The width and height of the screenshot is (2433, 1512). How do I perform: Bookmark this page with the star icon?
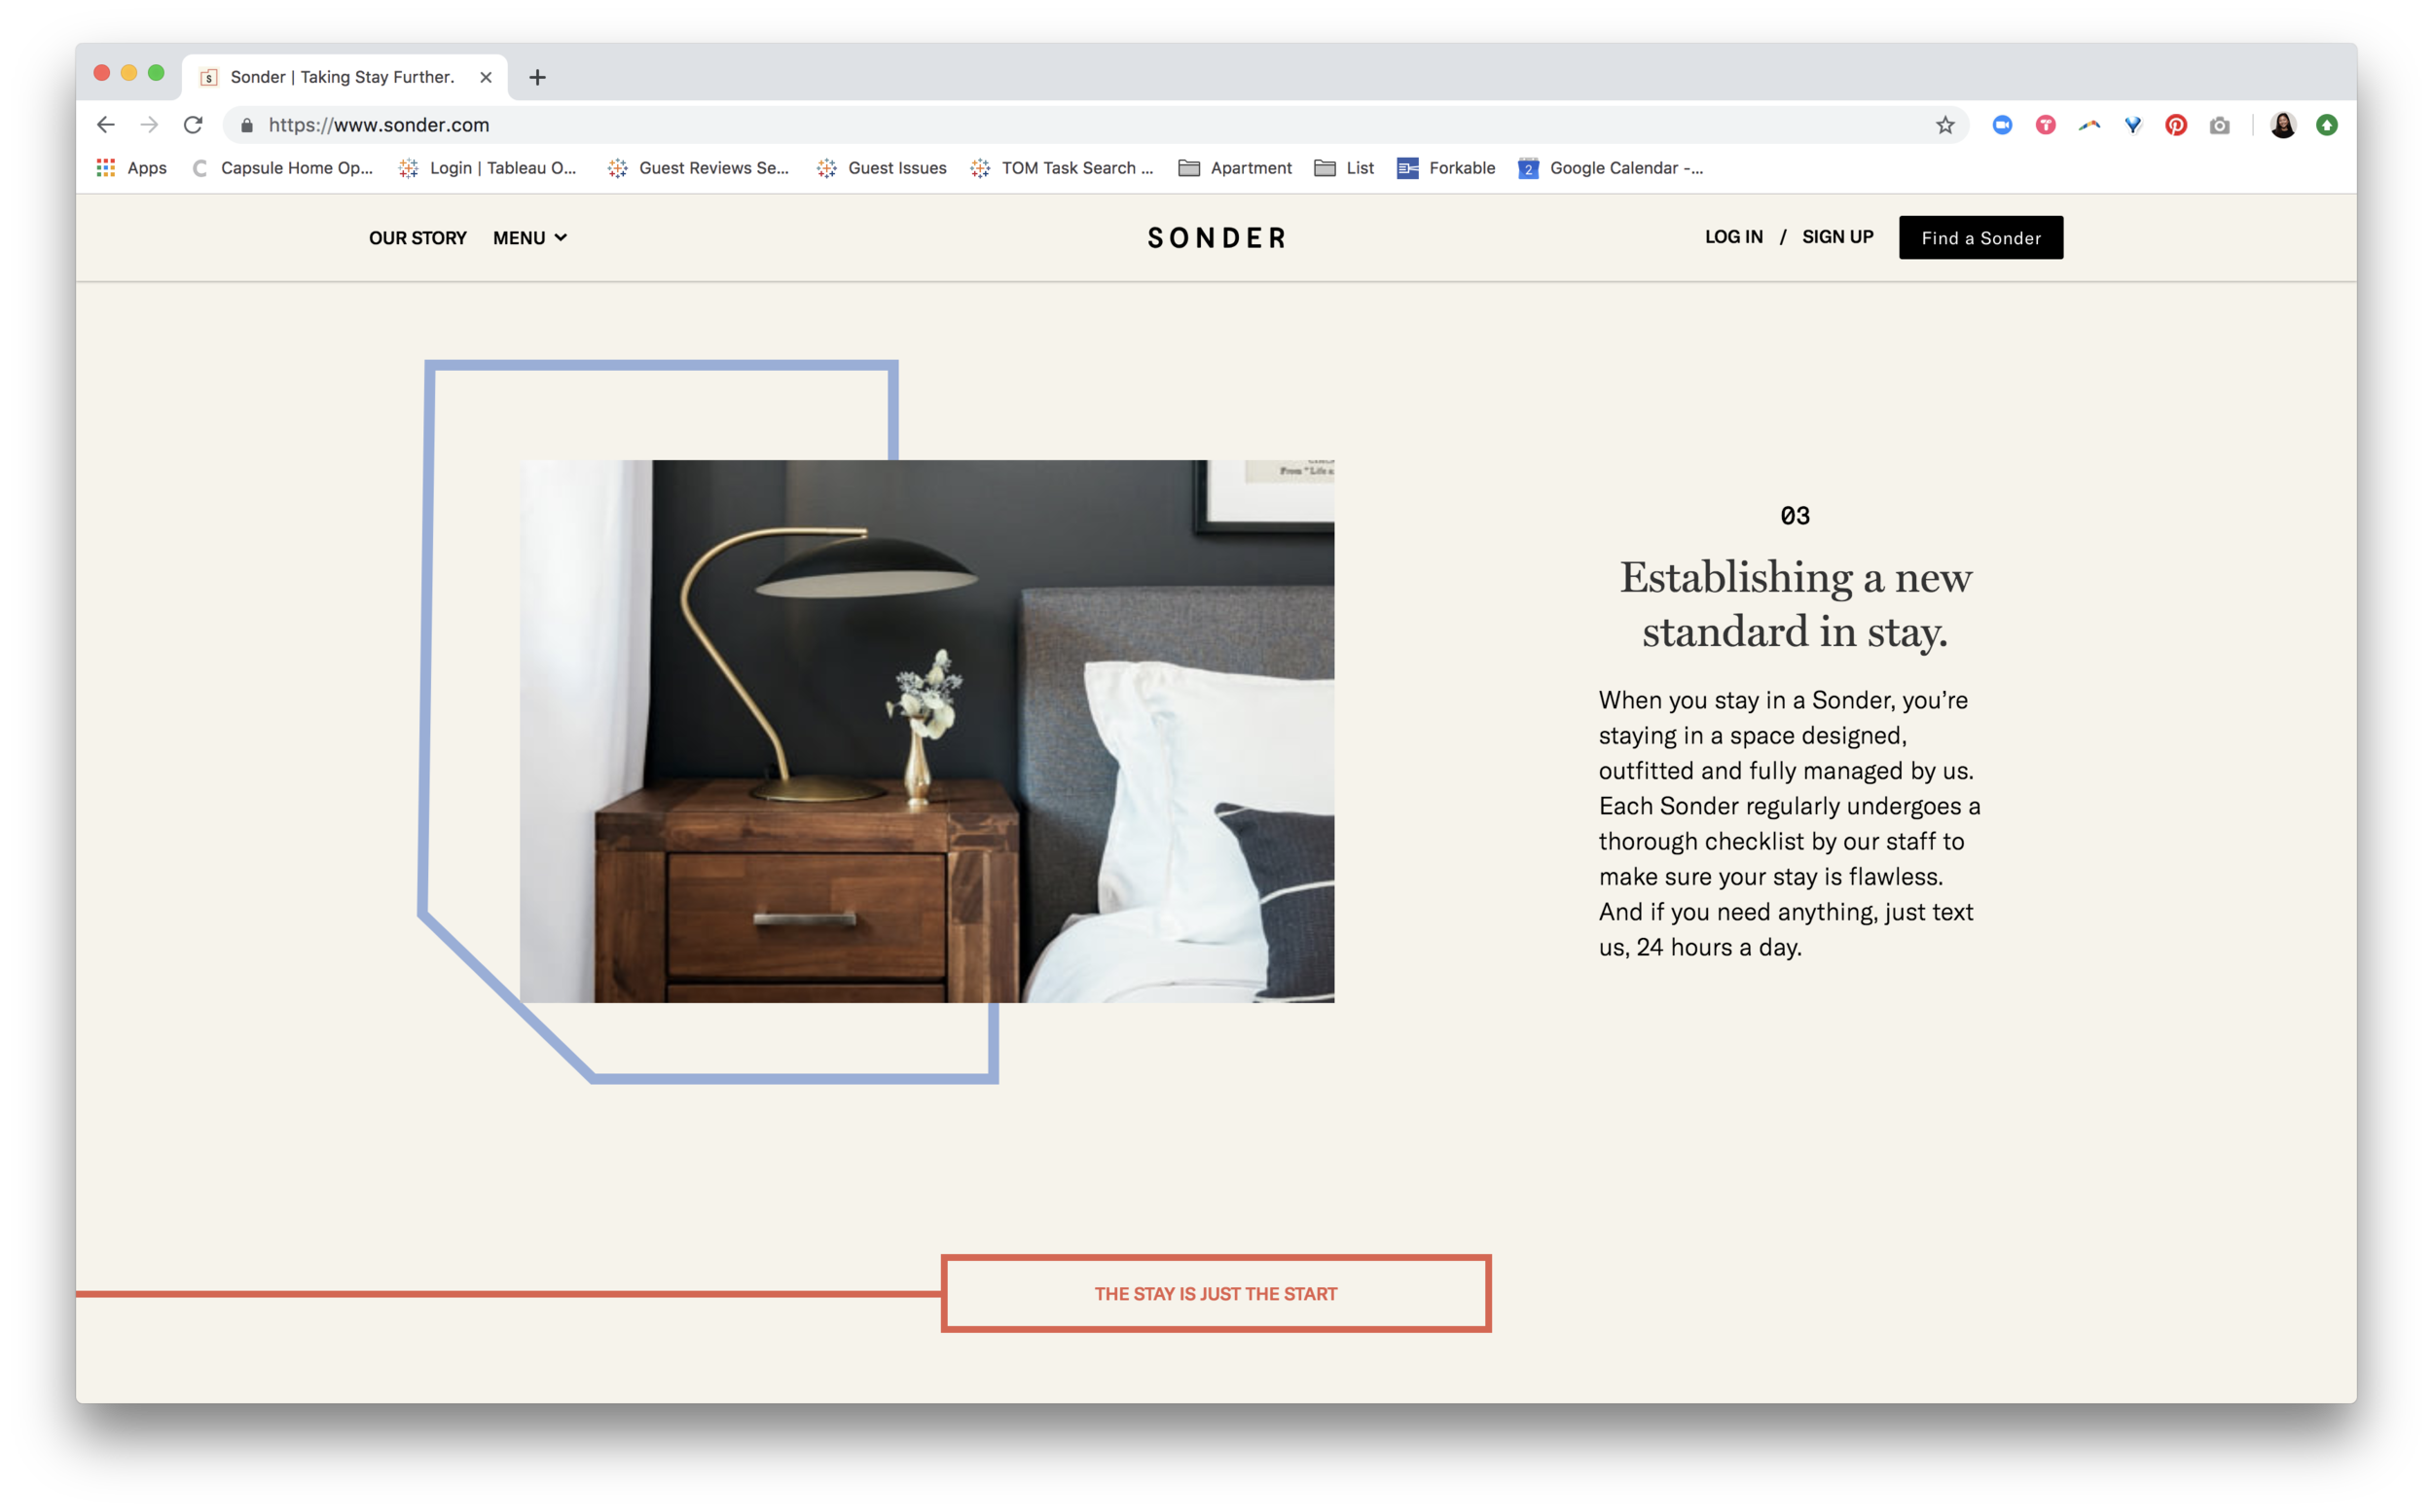tap(1944, 125)
